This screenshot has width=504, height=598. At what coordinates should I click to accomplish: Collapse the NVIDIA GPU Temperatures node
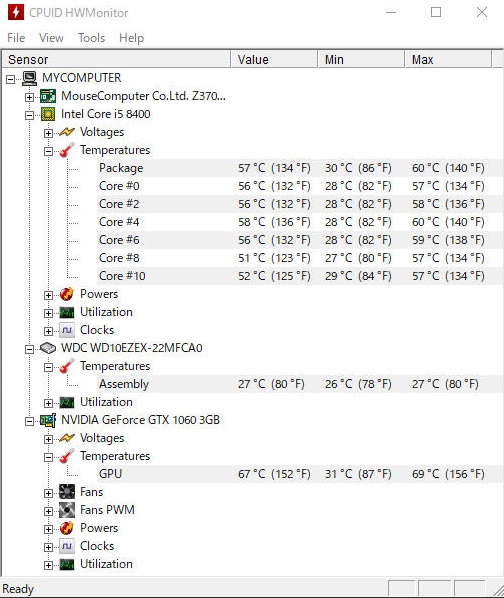tap(48, 457)
